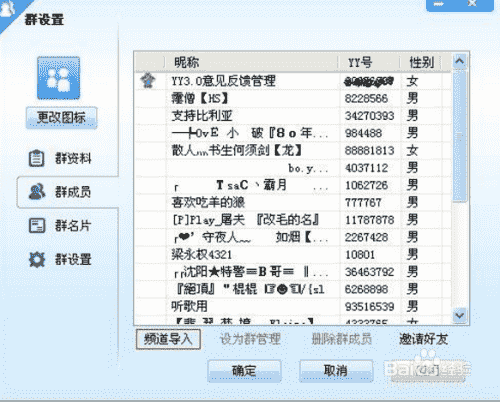
Task: Click the YY number 6268898
Action: [366, 289]
